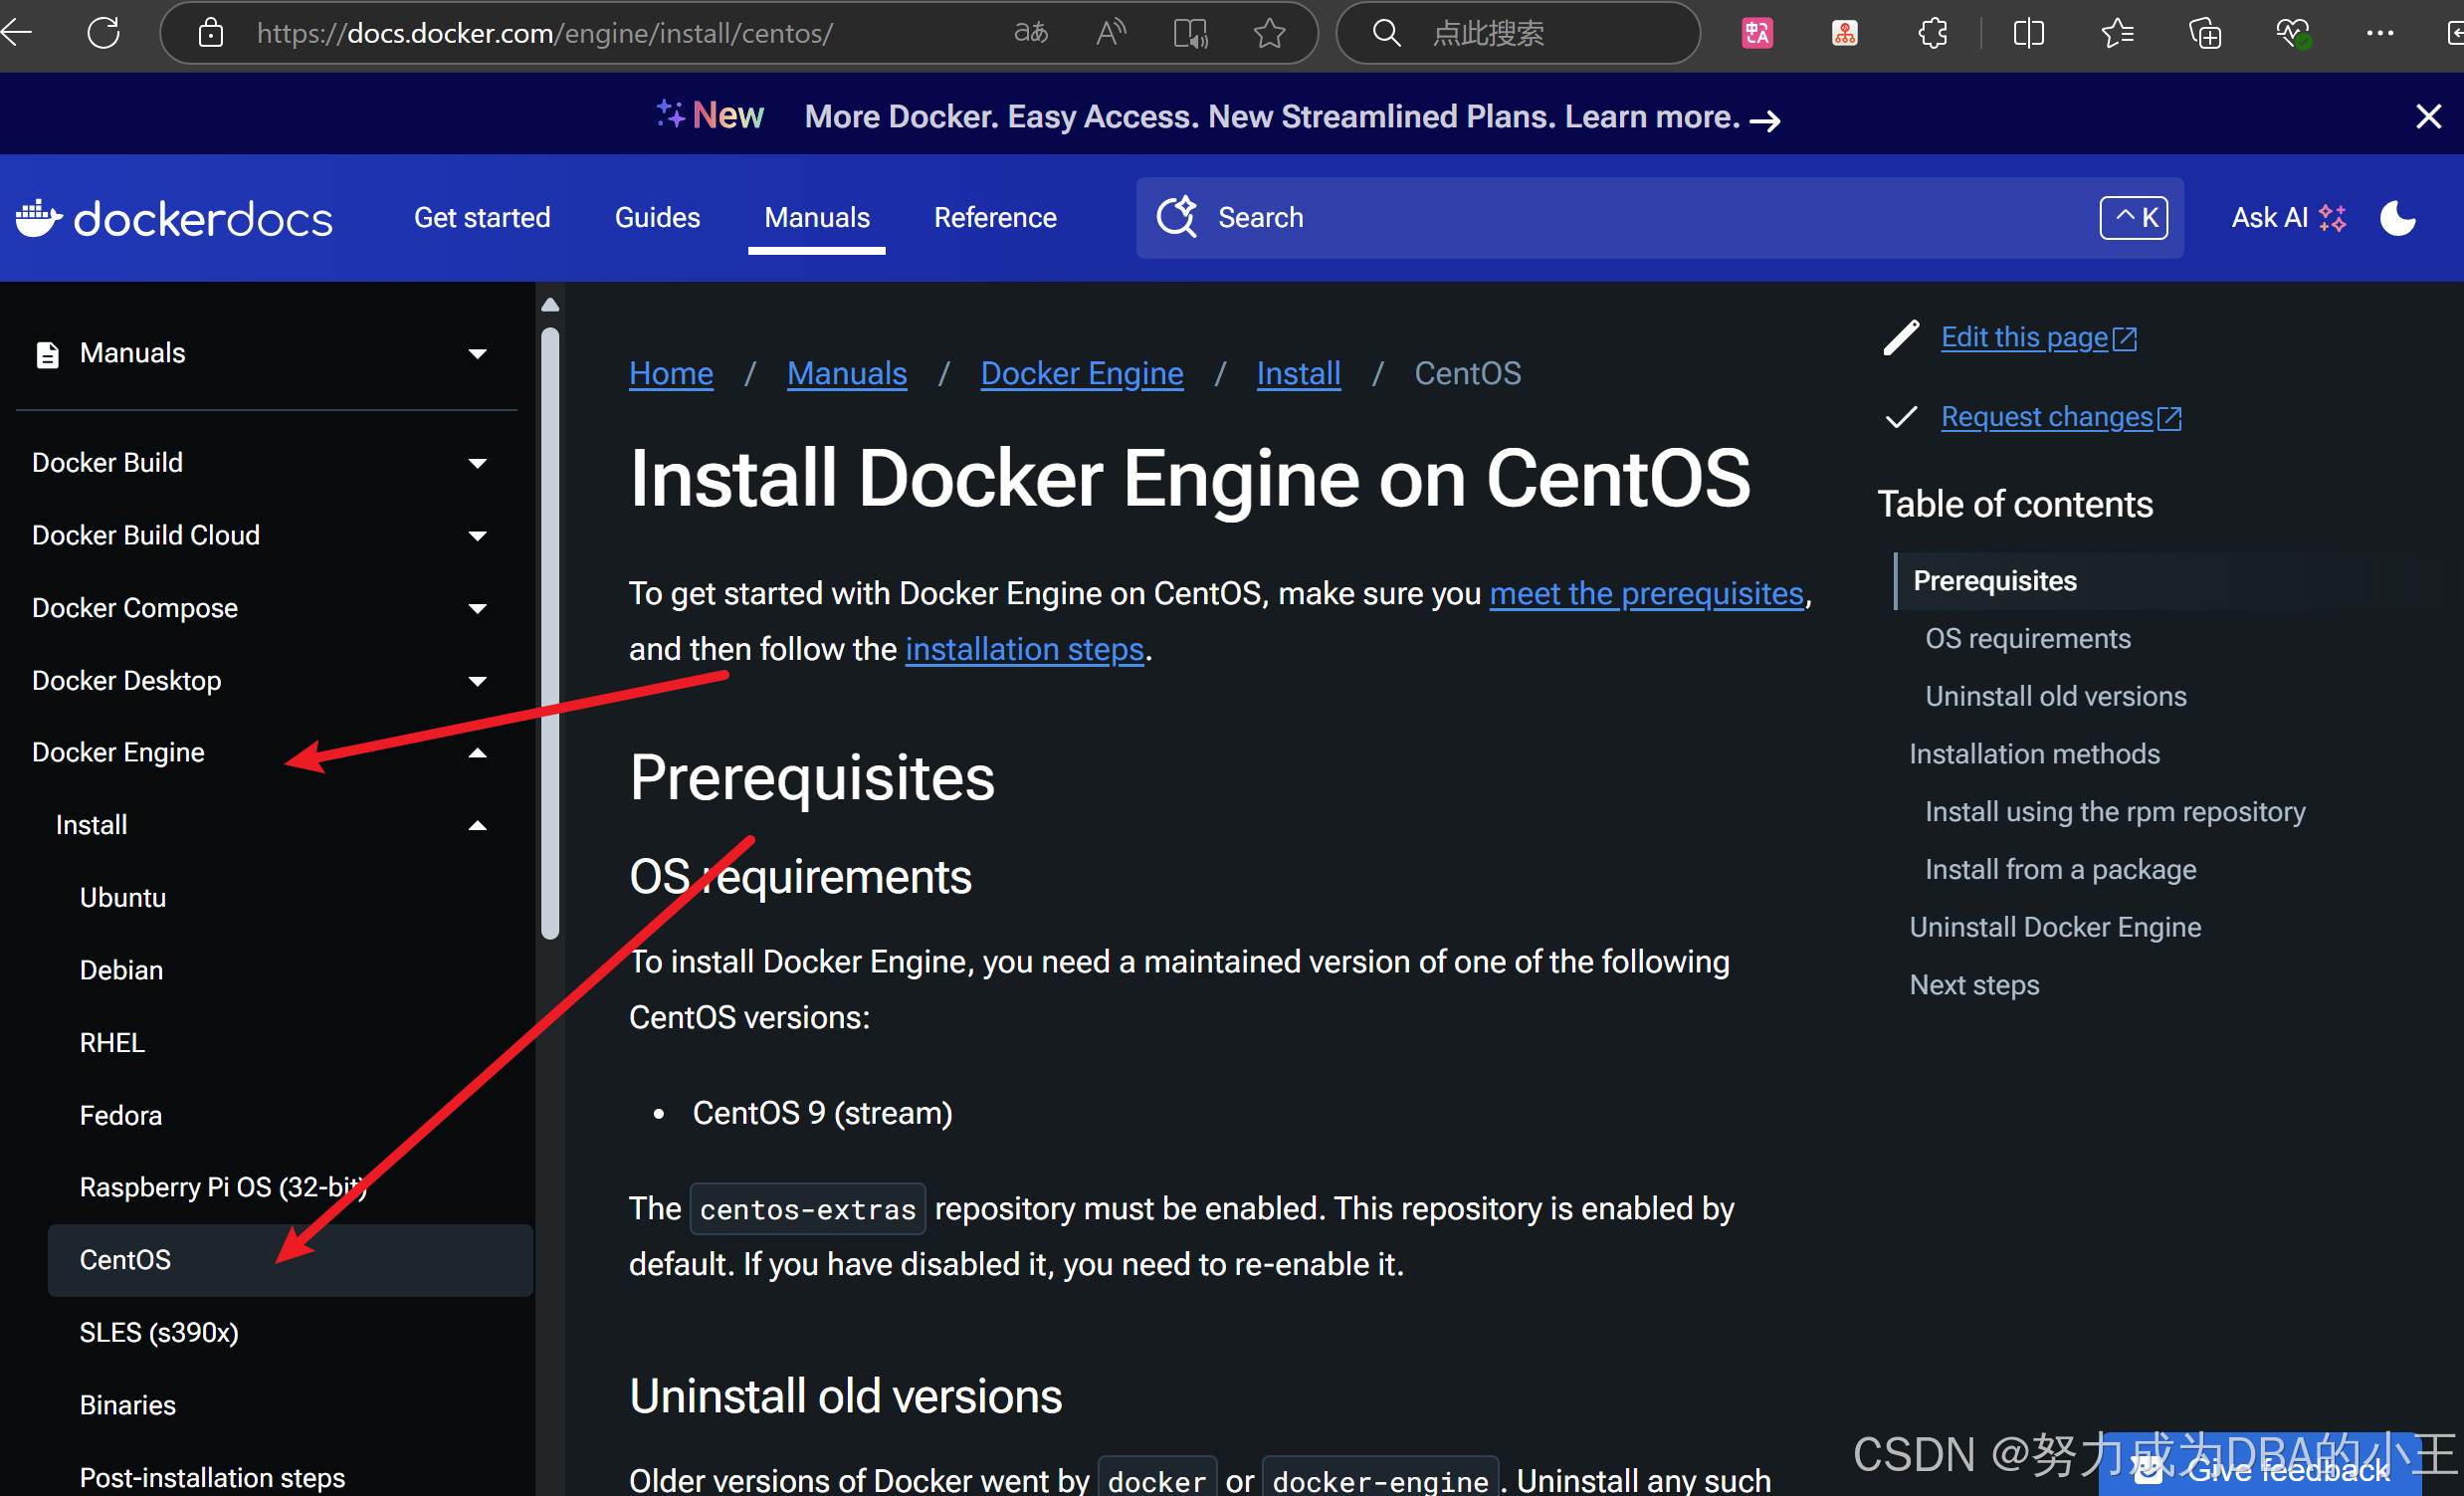Click the read aloud icon
The height and width of the screenshot is (1496, 2464).
(1111, 33)
